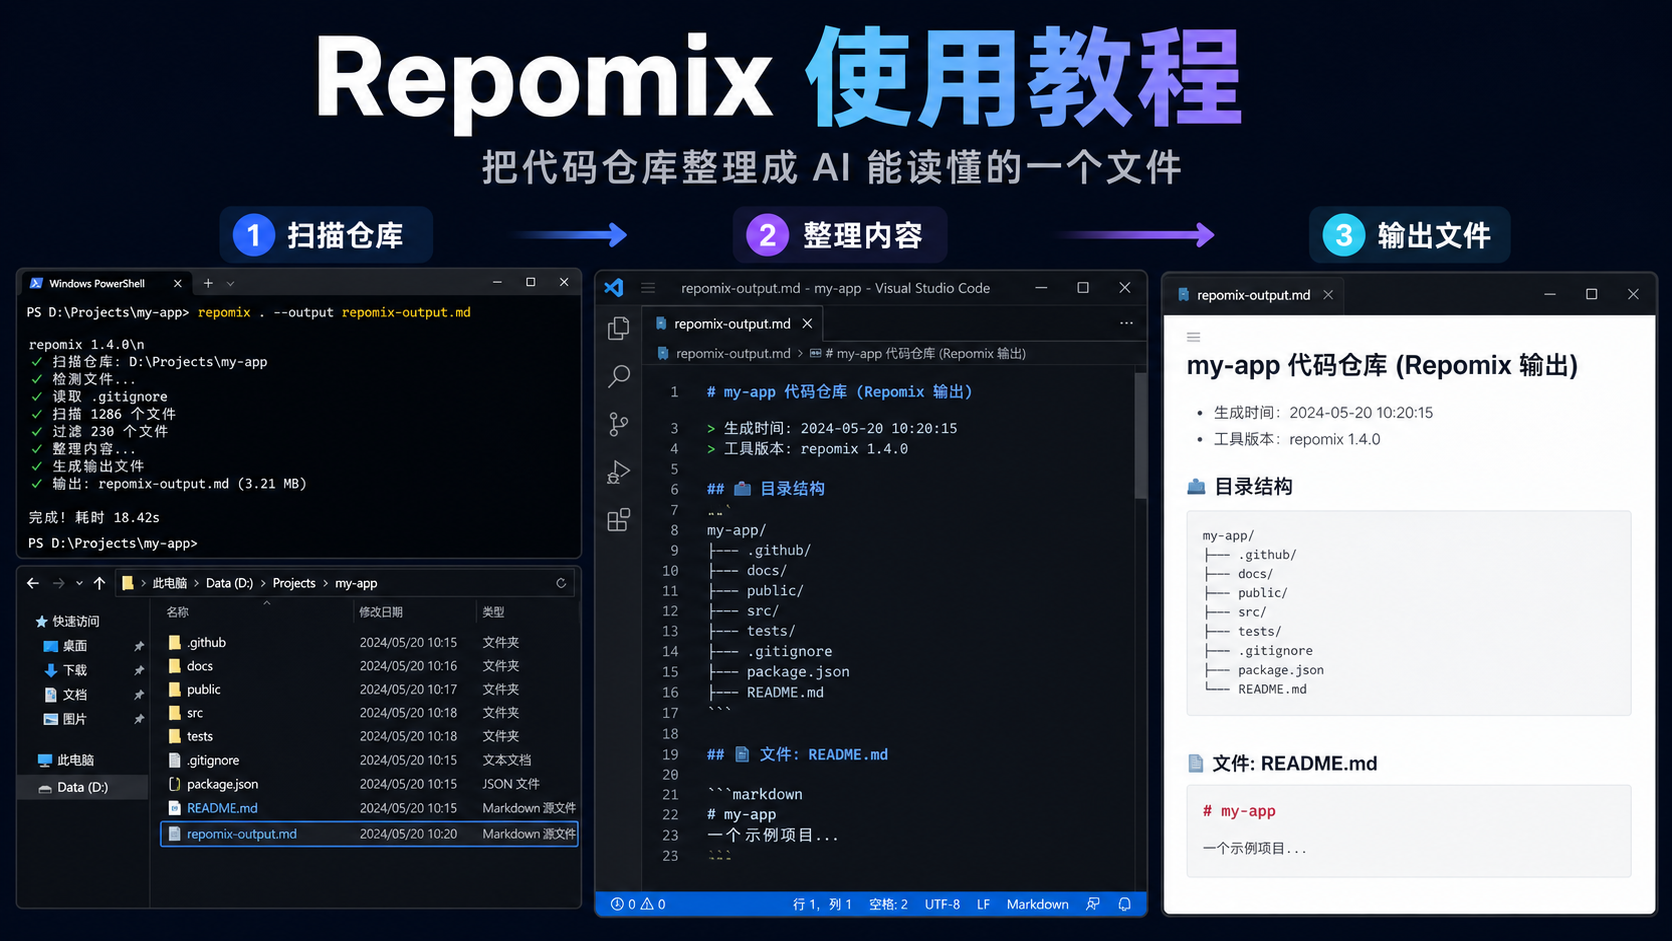Open the Run and Debug view in VS Code
1672x941 pixels.
click(619, 472)
